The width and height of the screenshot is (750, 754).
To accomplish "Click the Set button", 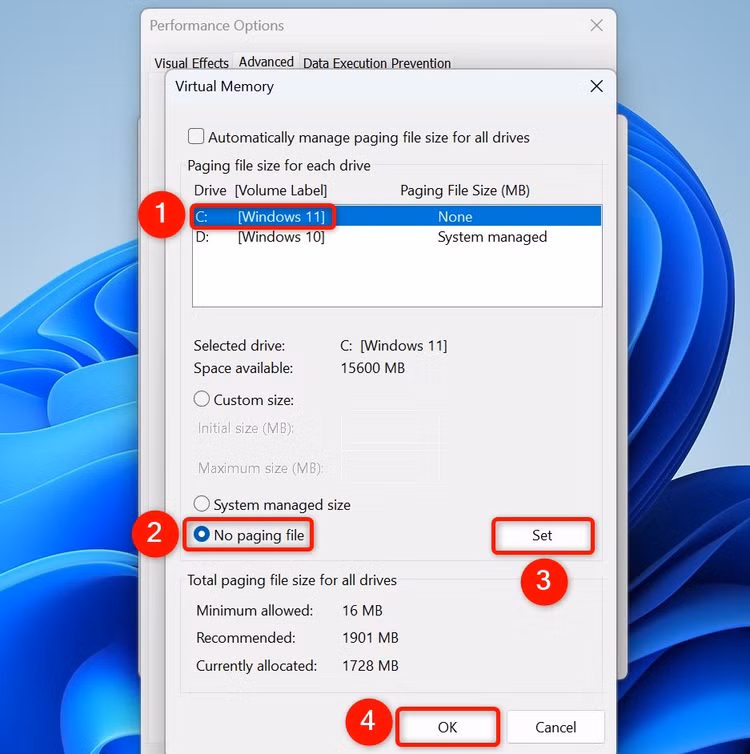I will tap(542, 536).
